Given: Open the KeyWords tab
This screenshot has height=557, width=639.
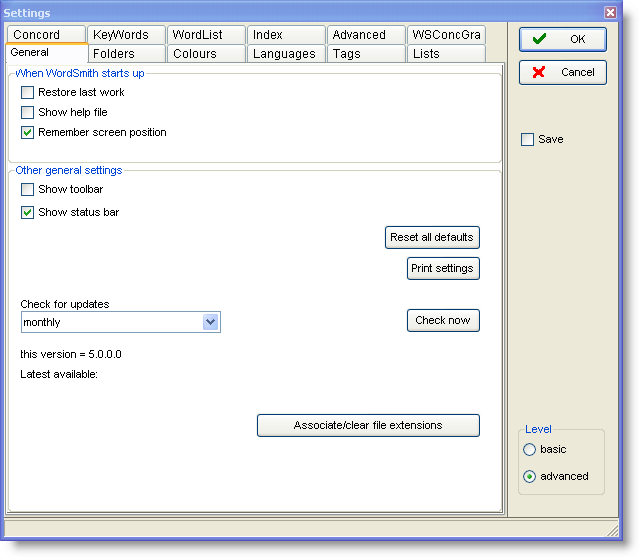Looking at the screenshot, I should 126,35.
